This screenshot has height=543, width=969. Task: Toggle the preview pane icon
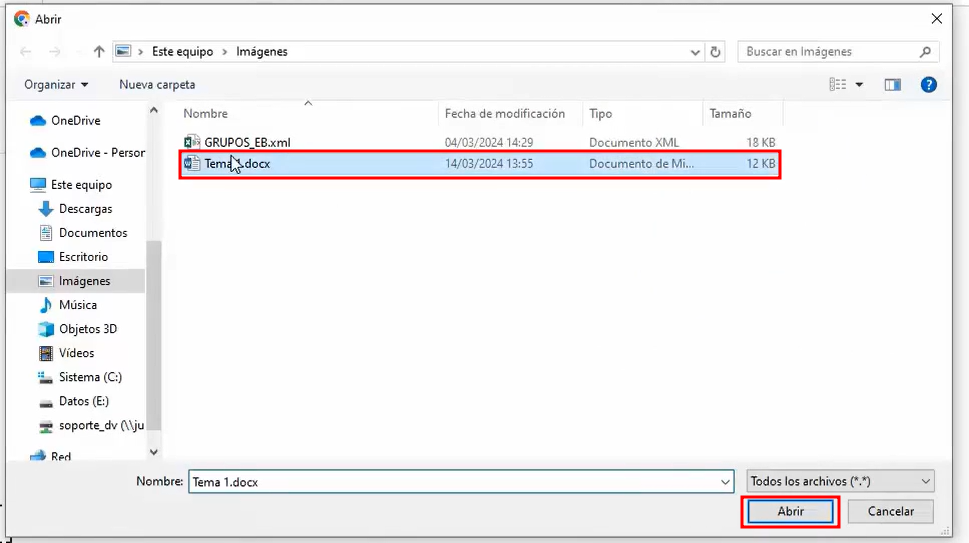[x=892, y=85]
